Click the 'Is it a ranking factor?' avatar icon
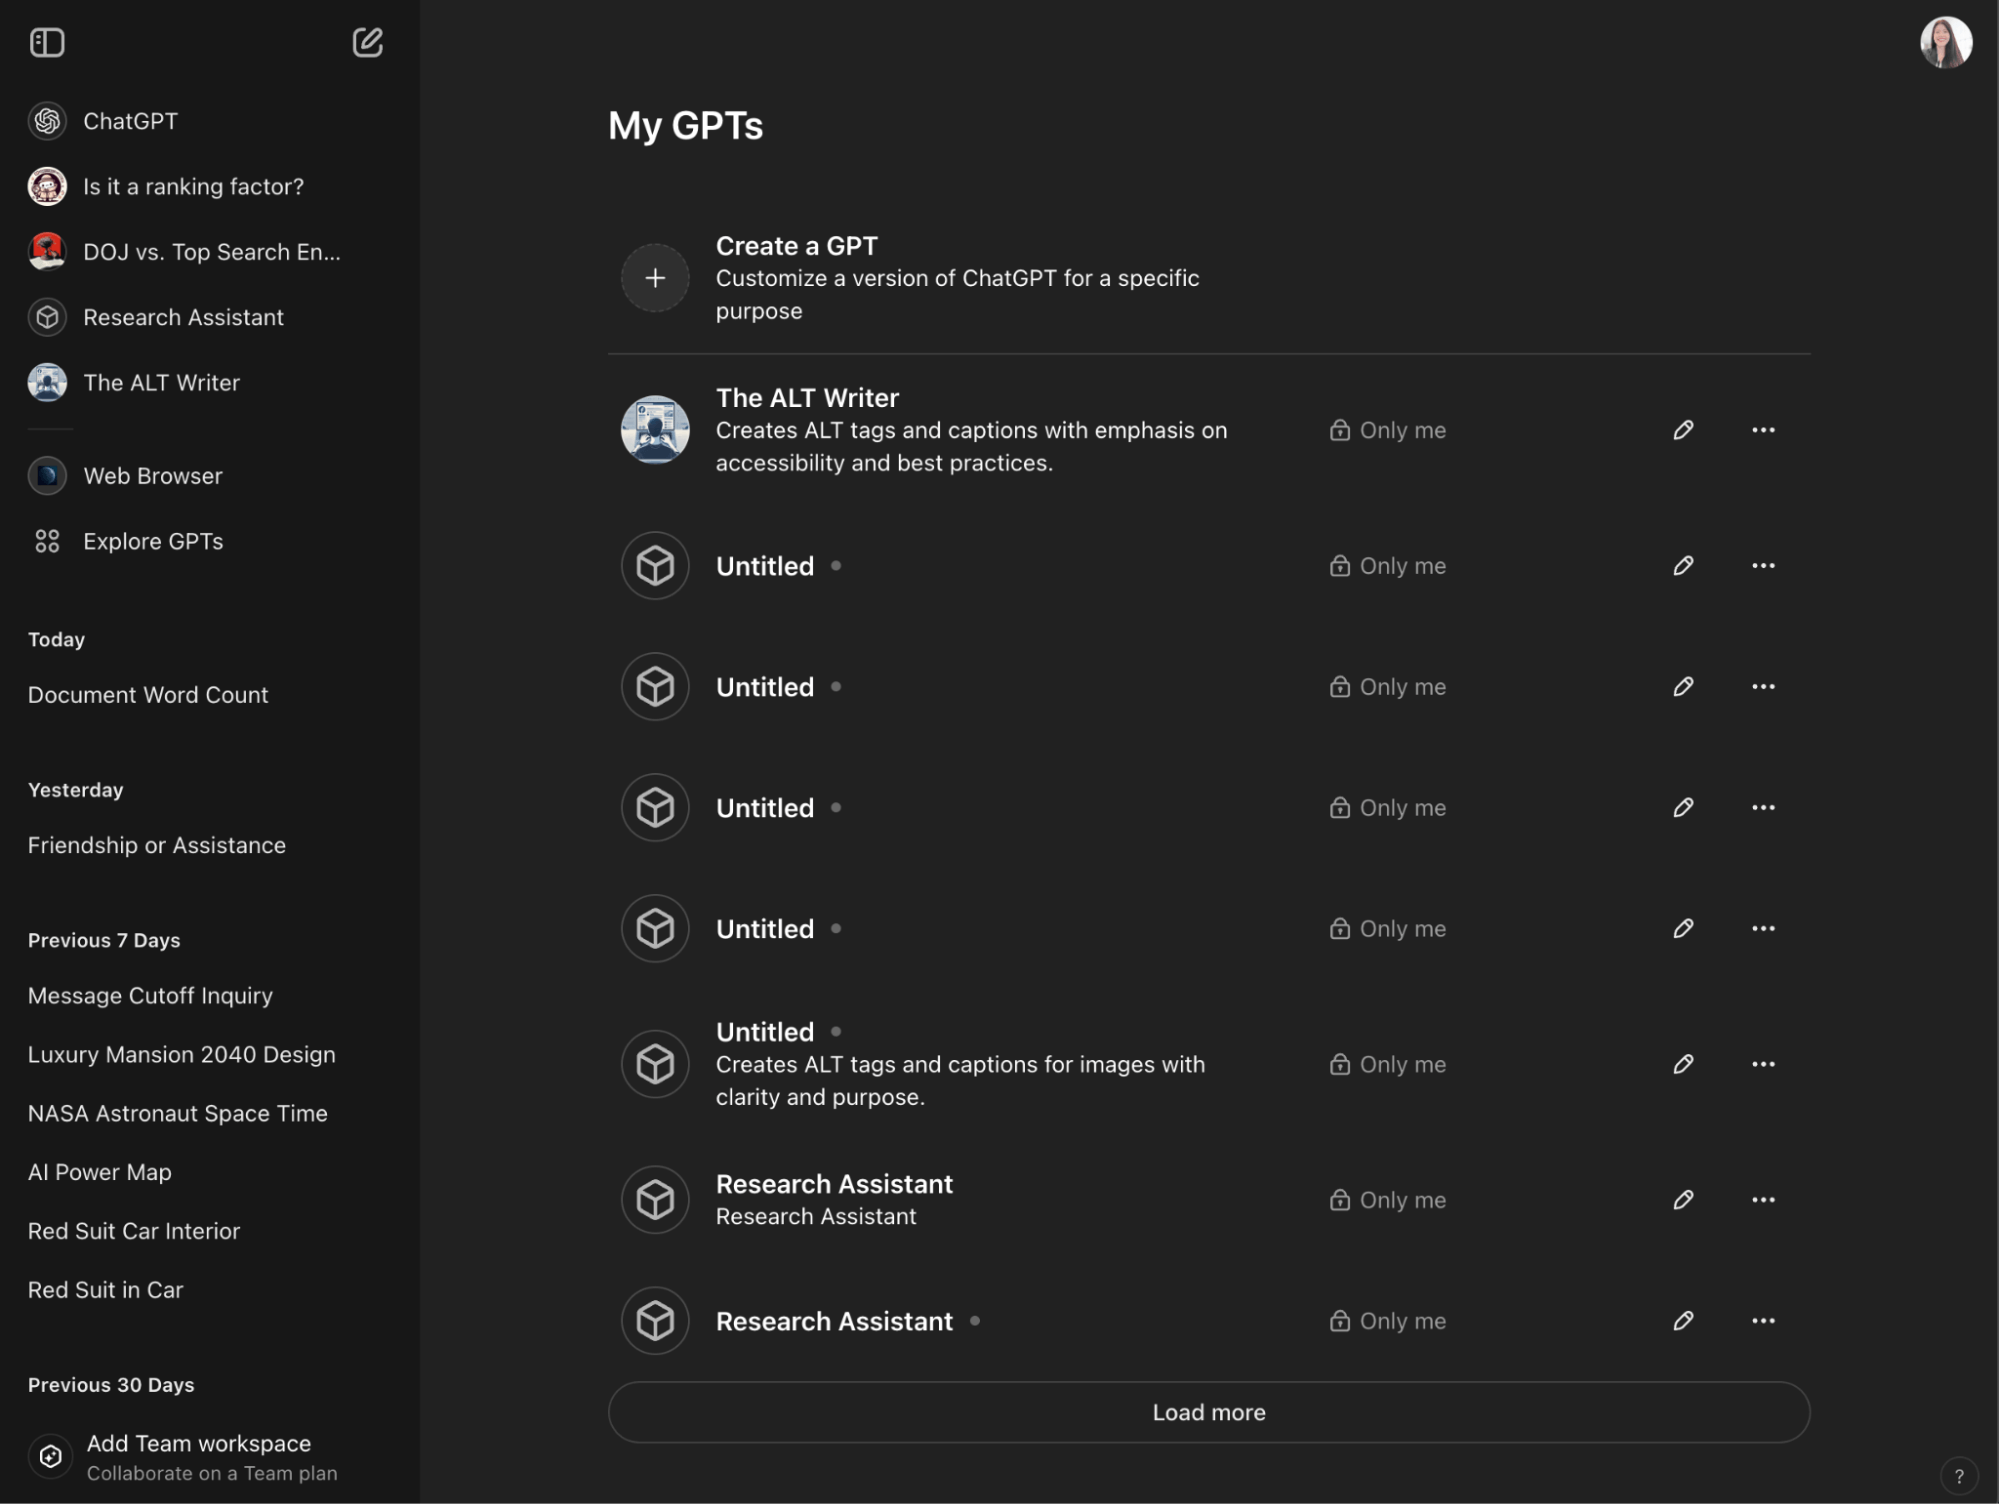Screen dimensions: 1999x1505 click(47, 187)
